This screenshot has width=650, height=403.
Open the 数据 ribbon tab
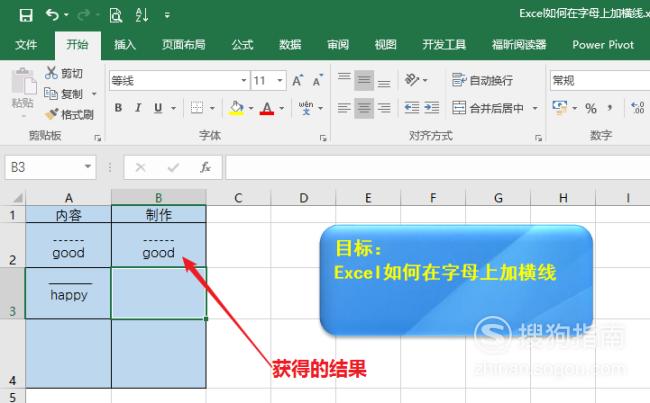tap(290, 45)
